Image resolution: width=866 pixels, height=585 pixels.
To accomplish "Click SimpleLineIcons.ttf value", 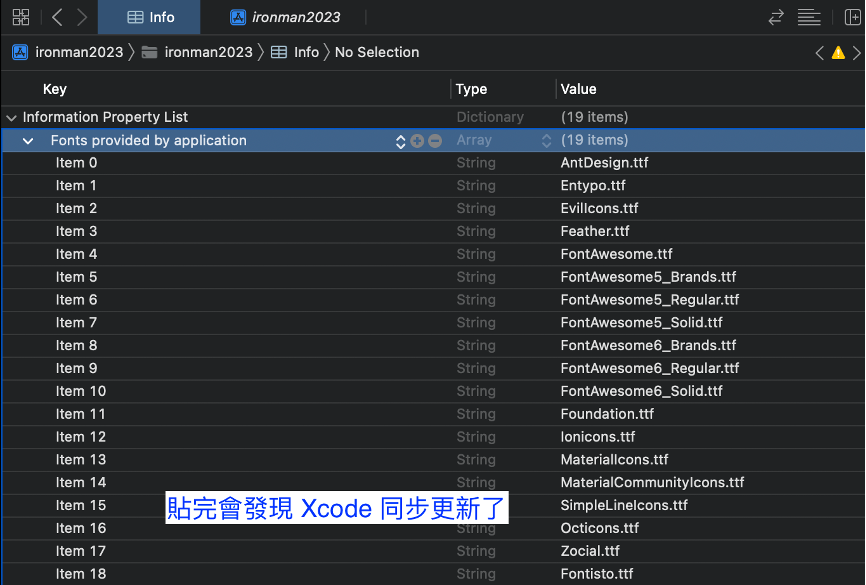I will (x=624, y=505).
